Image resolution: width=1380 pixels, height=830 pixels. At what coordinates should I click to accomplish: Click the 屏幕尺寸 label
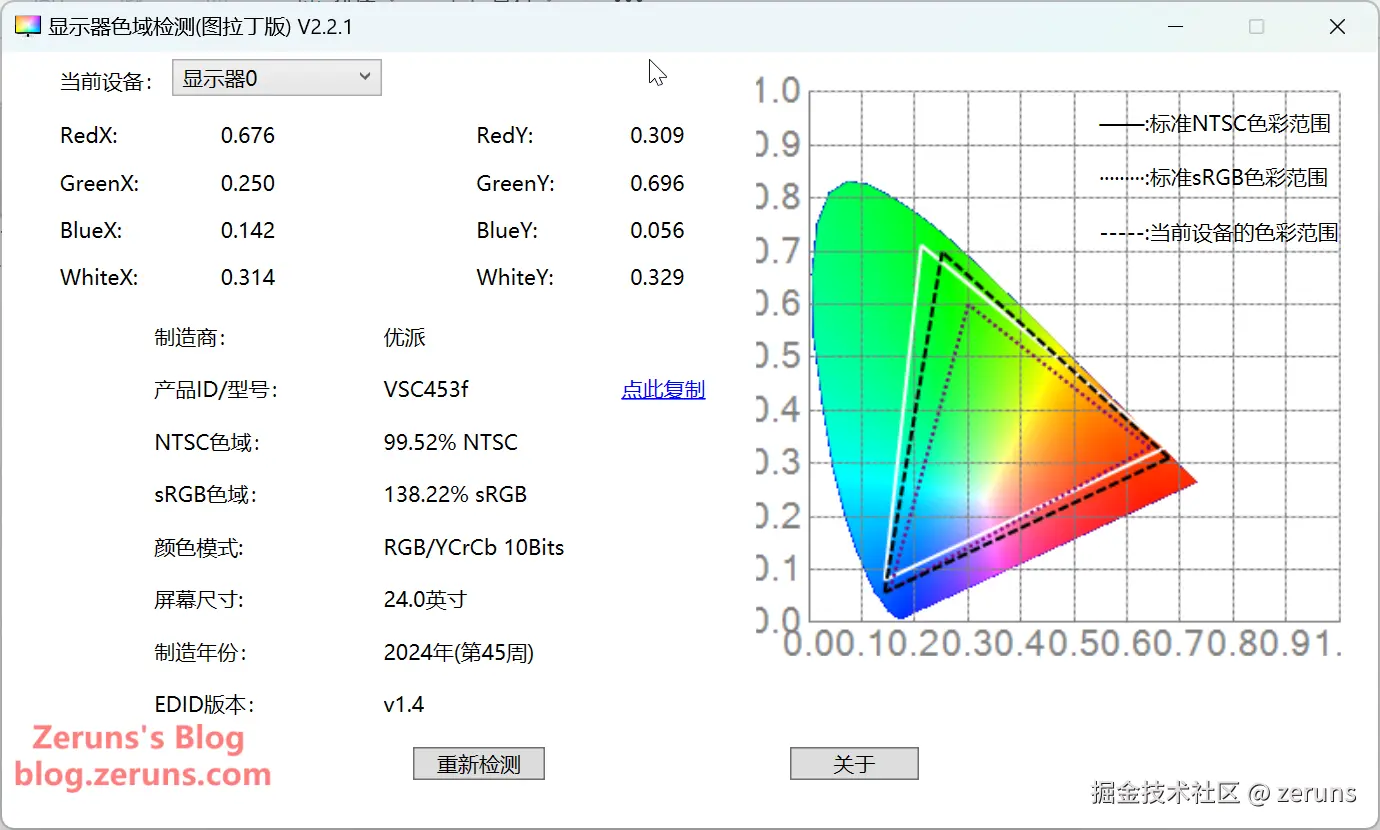tap(199, 600)
